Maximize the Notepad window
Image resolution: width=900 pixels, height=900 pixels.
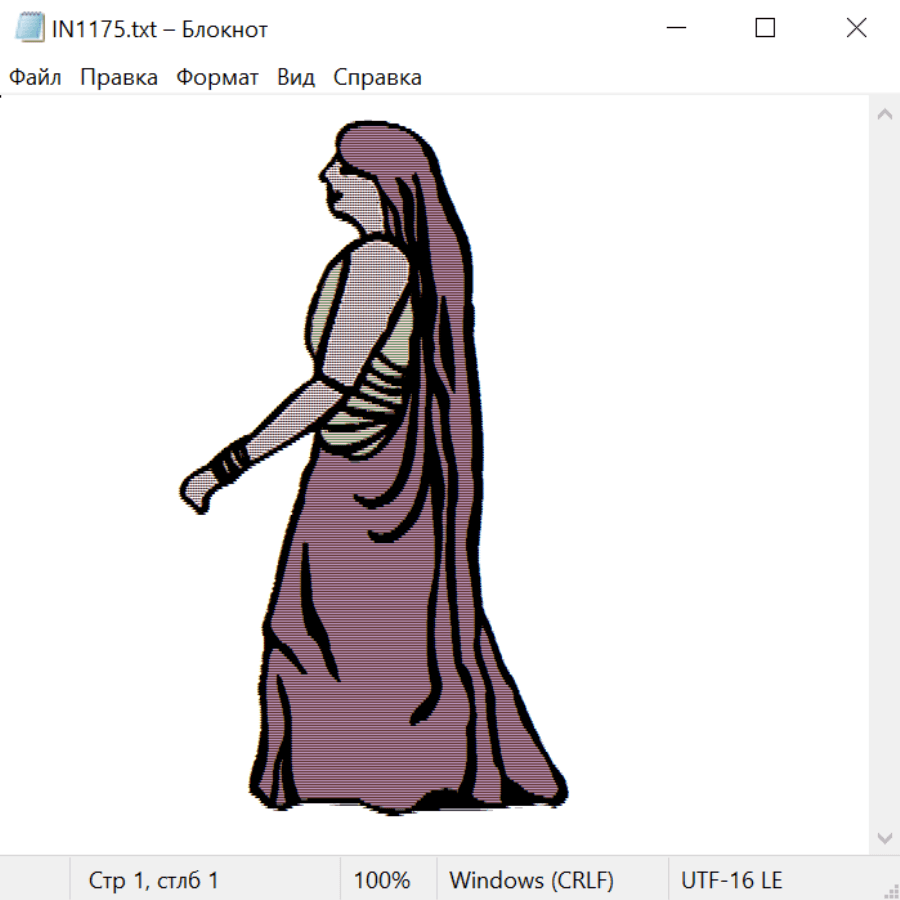tap(765, 28)
